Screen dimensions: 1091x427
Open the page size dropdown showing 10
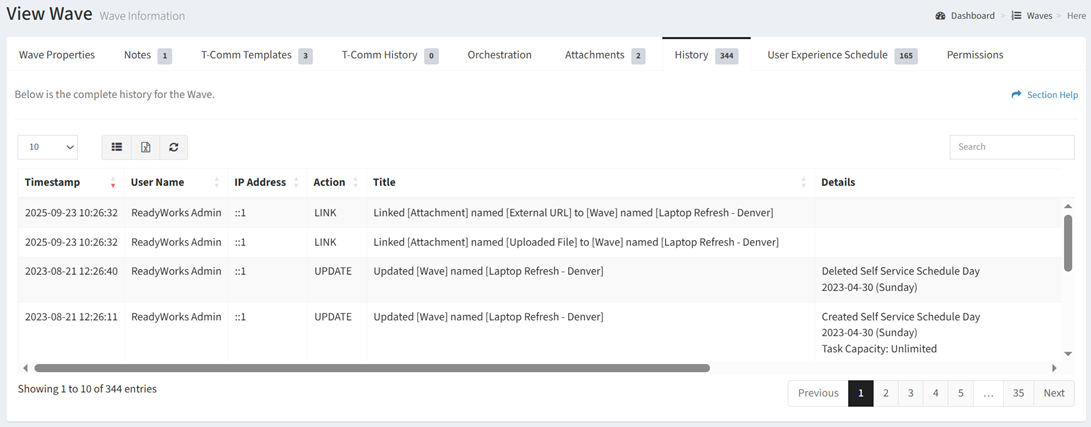coord(47,147)
